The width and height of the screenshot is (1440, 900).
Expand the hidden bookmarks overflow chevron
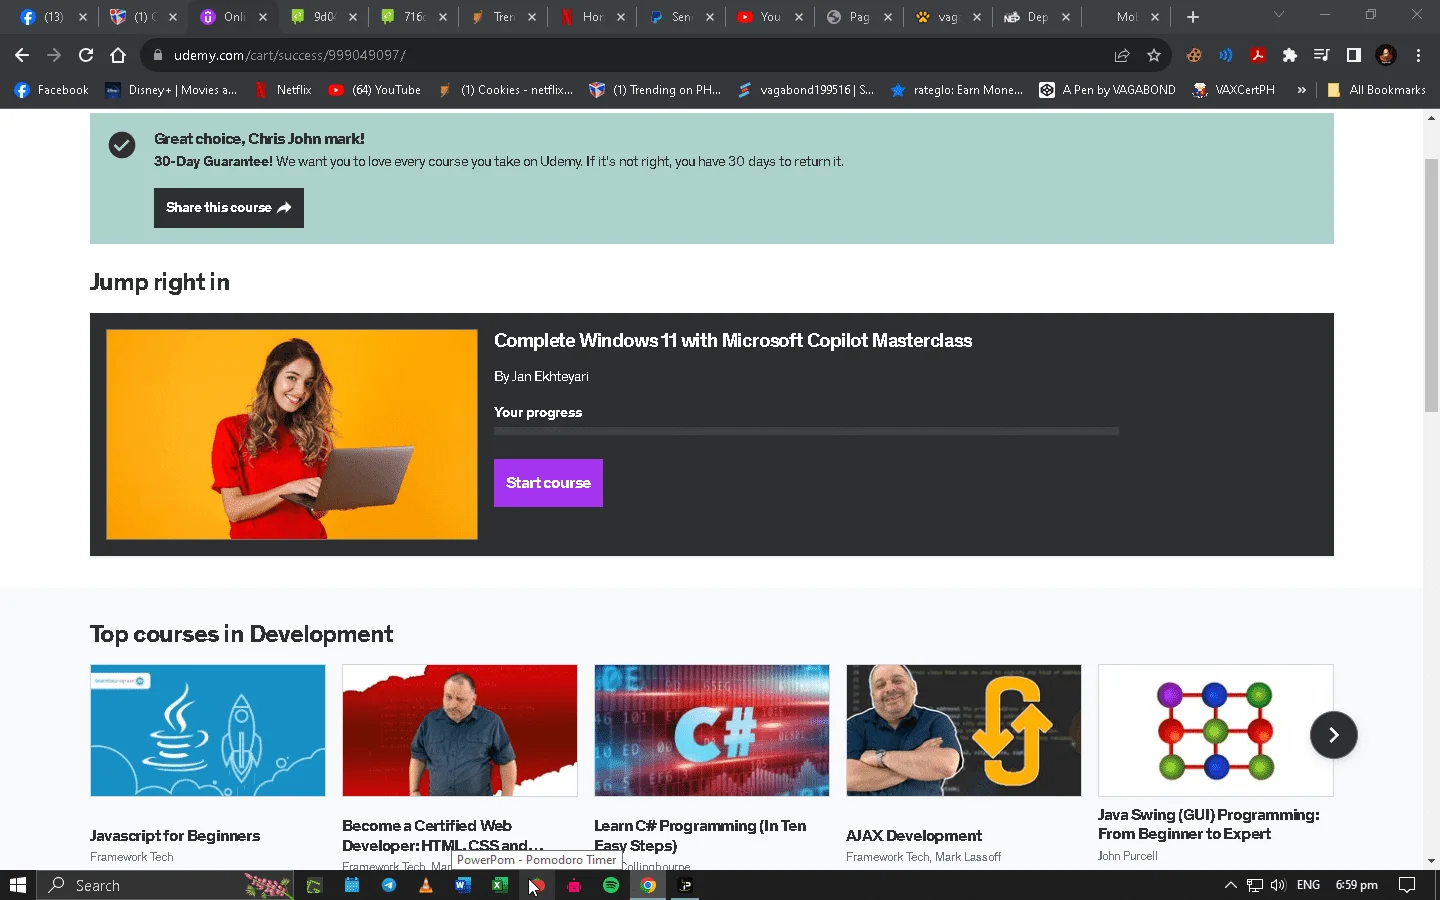coord(1301,90)
